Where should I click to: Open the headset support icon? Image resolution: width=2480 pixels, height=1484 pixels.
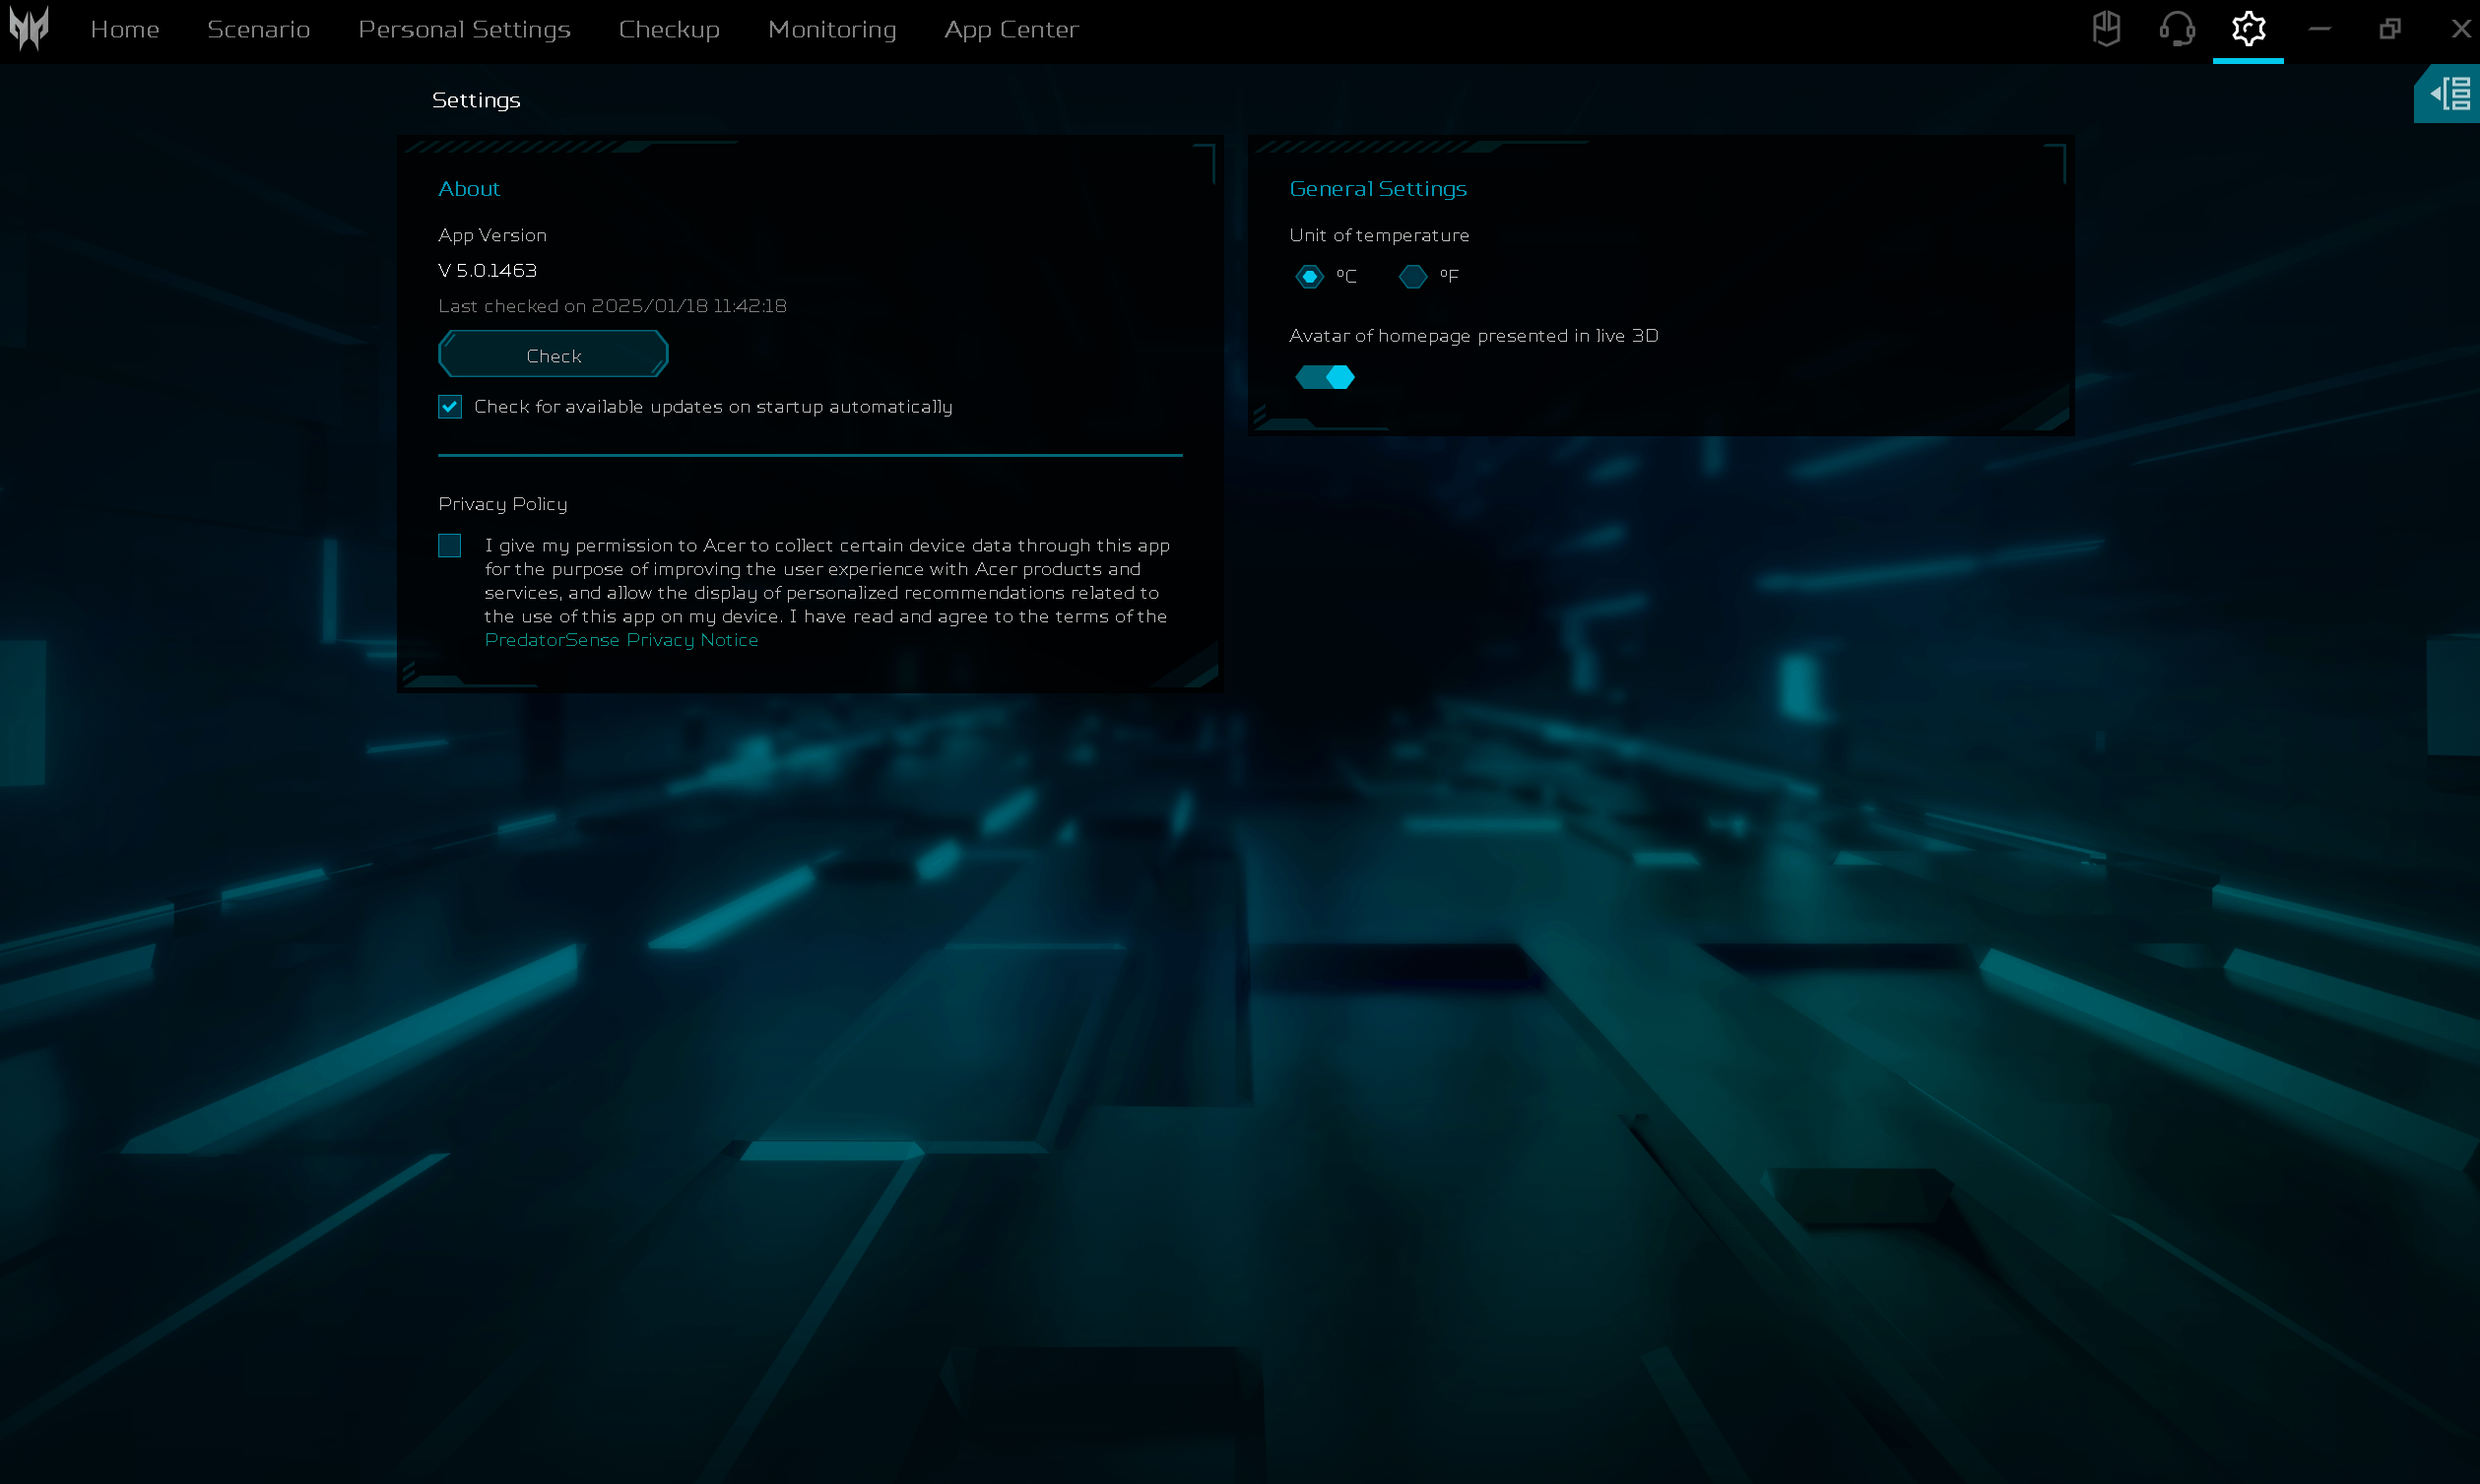[x=2177, y=28]
